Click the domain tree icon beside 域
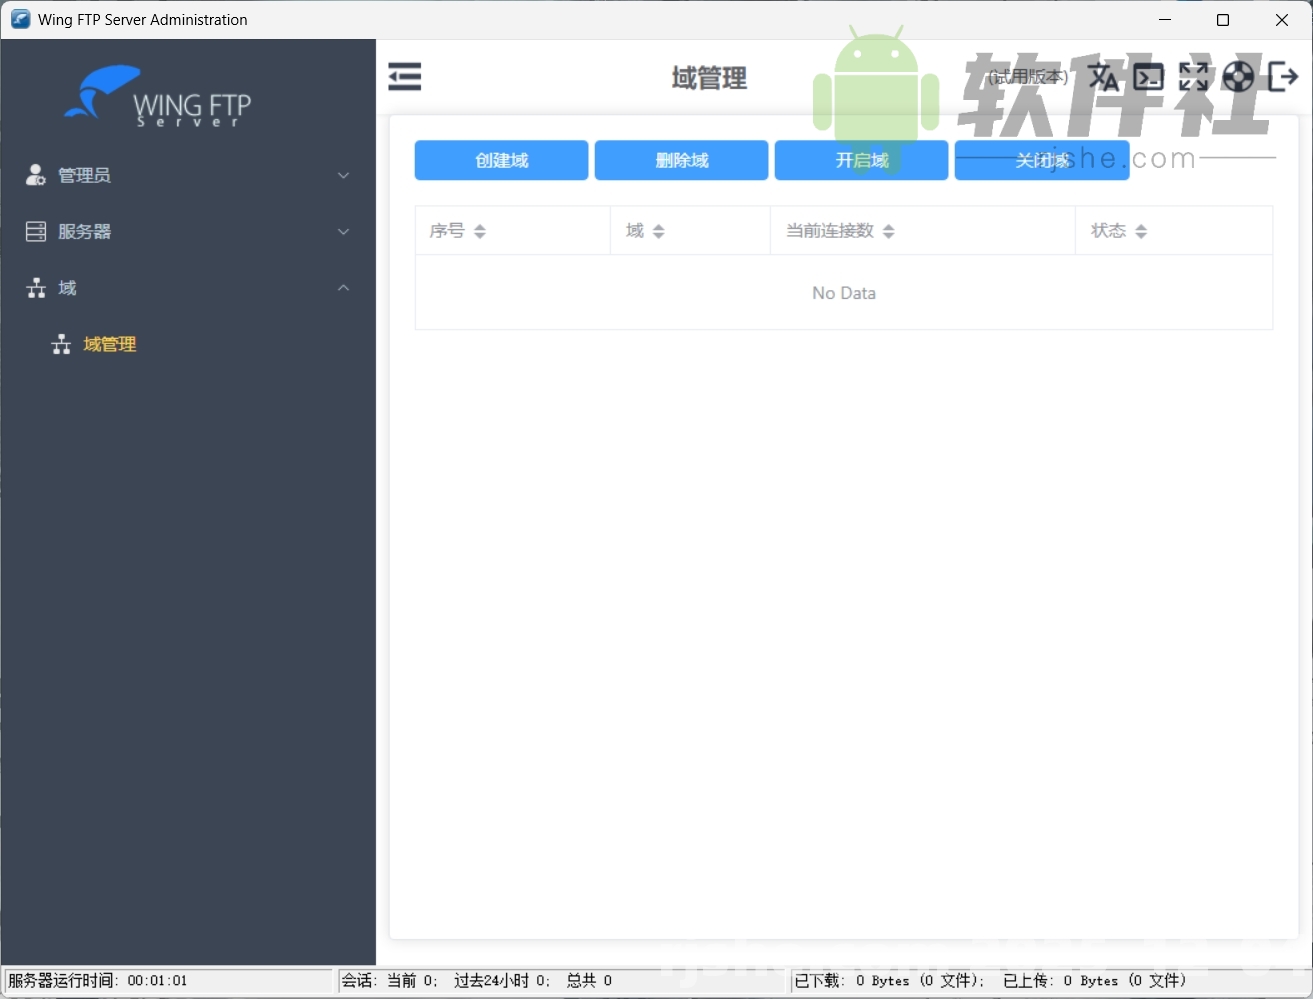The image size is (1313, 999). click(x=34, y=288)
